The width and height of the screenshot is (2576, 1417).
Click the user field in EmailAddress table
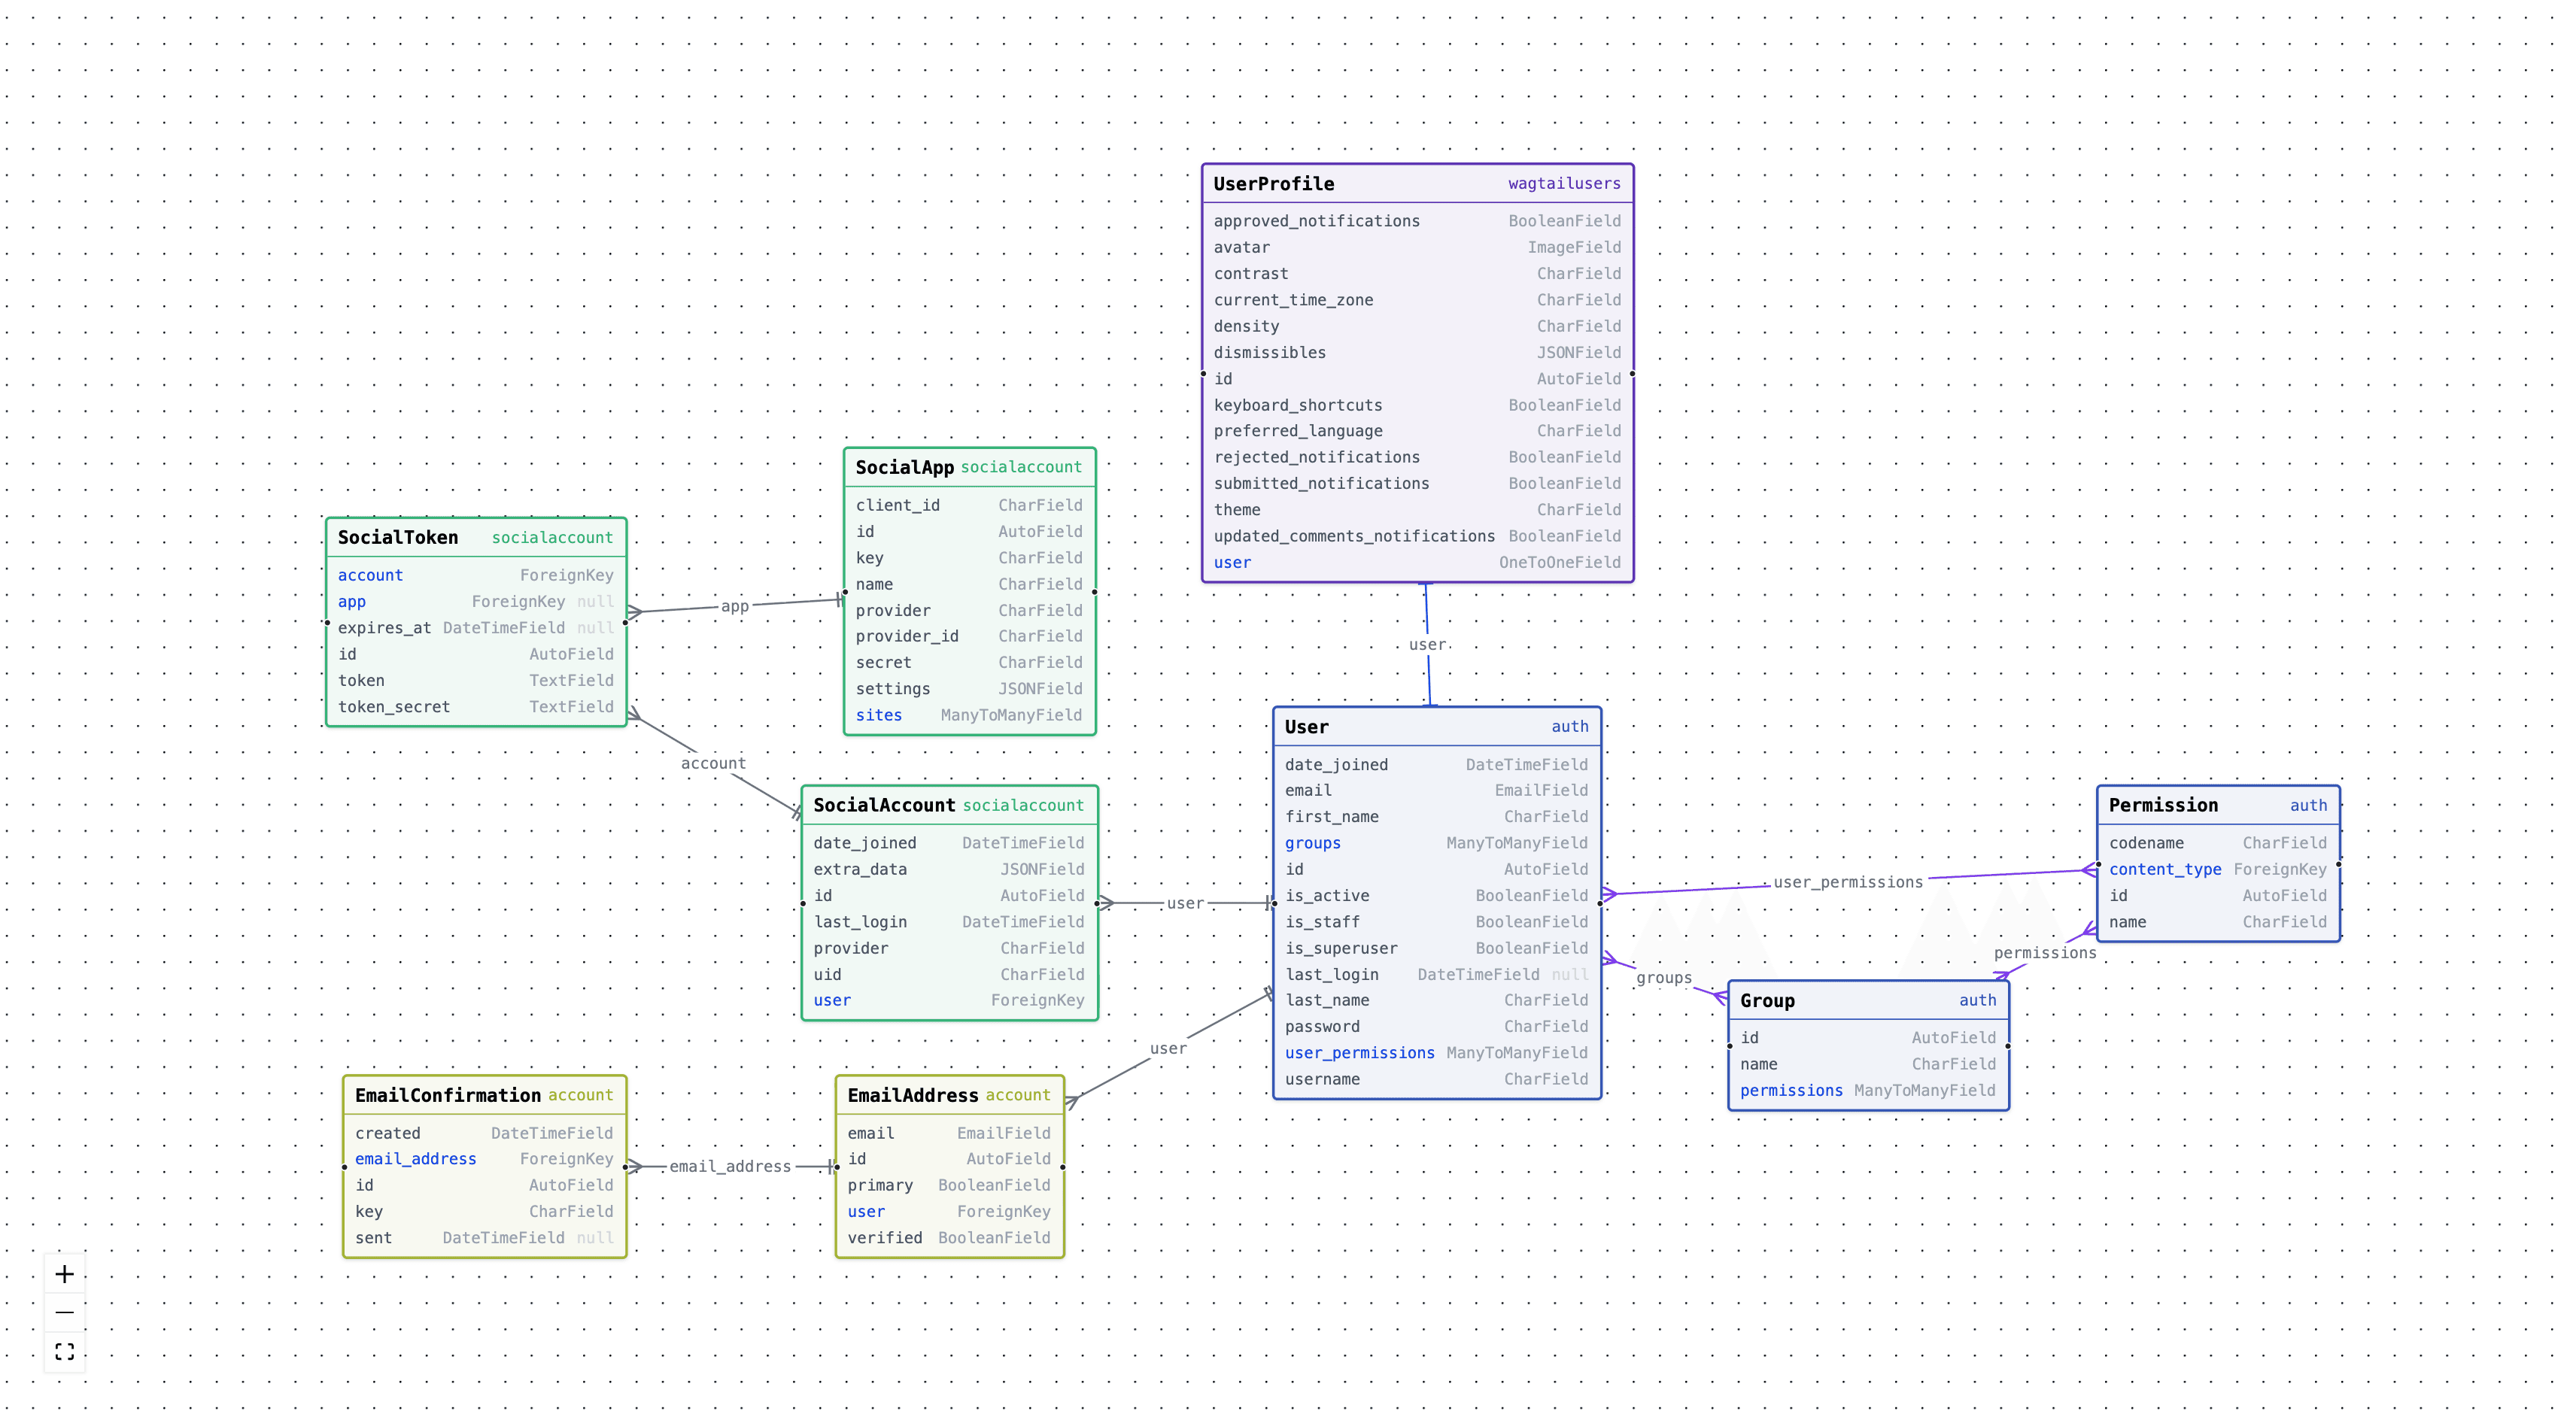click(x=866, y=1212)
